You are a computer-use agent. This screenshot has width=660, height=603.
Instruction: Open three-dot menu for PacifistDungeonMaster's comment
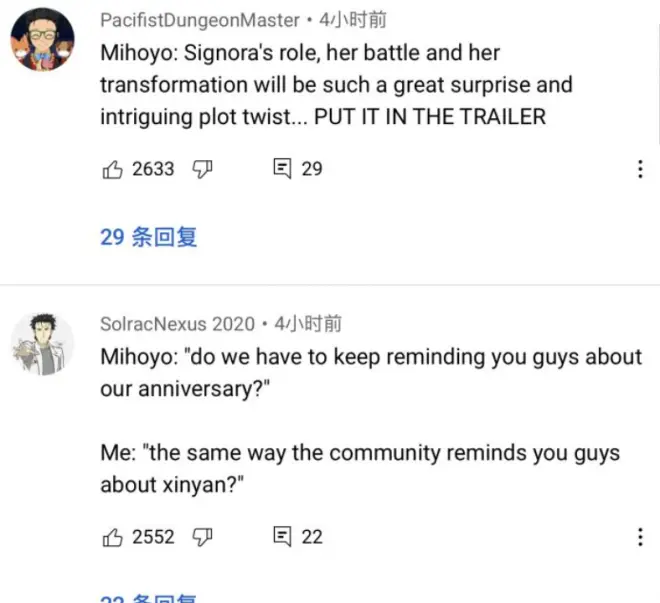click(x=640, y=169)
